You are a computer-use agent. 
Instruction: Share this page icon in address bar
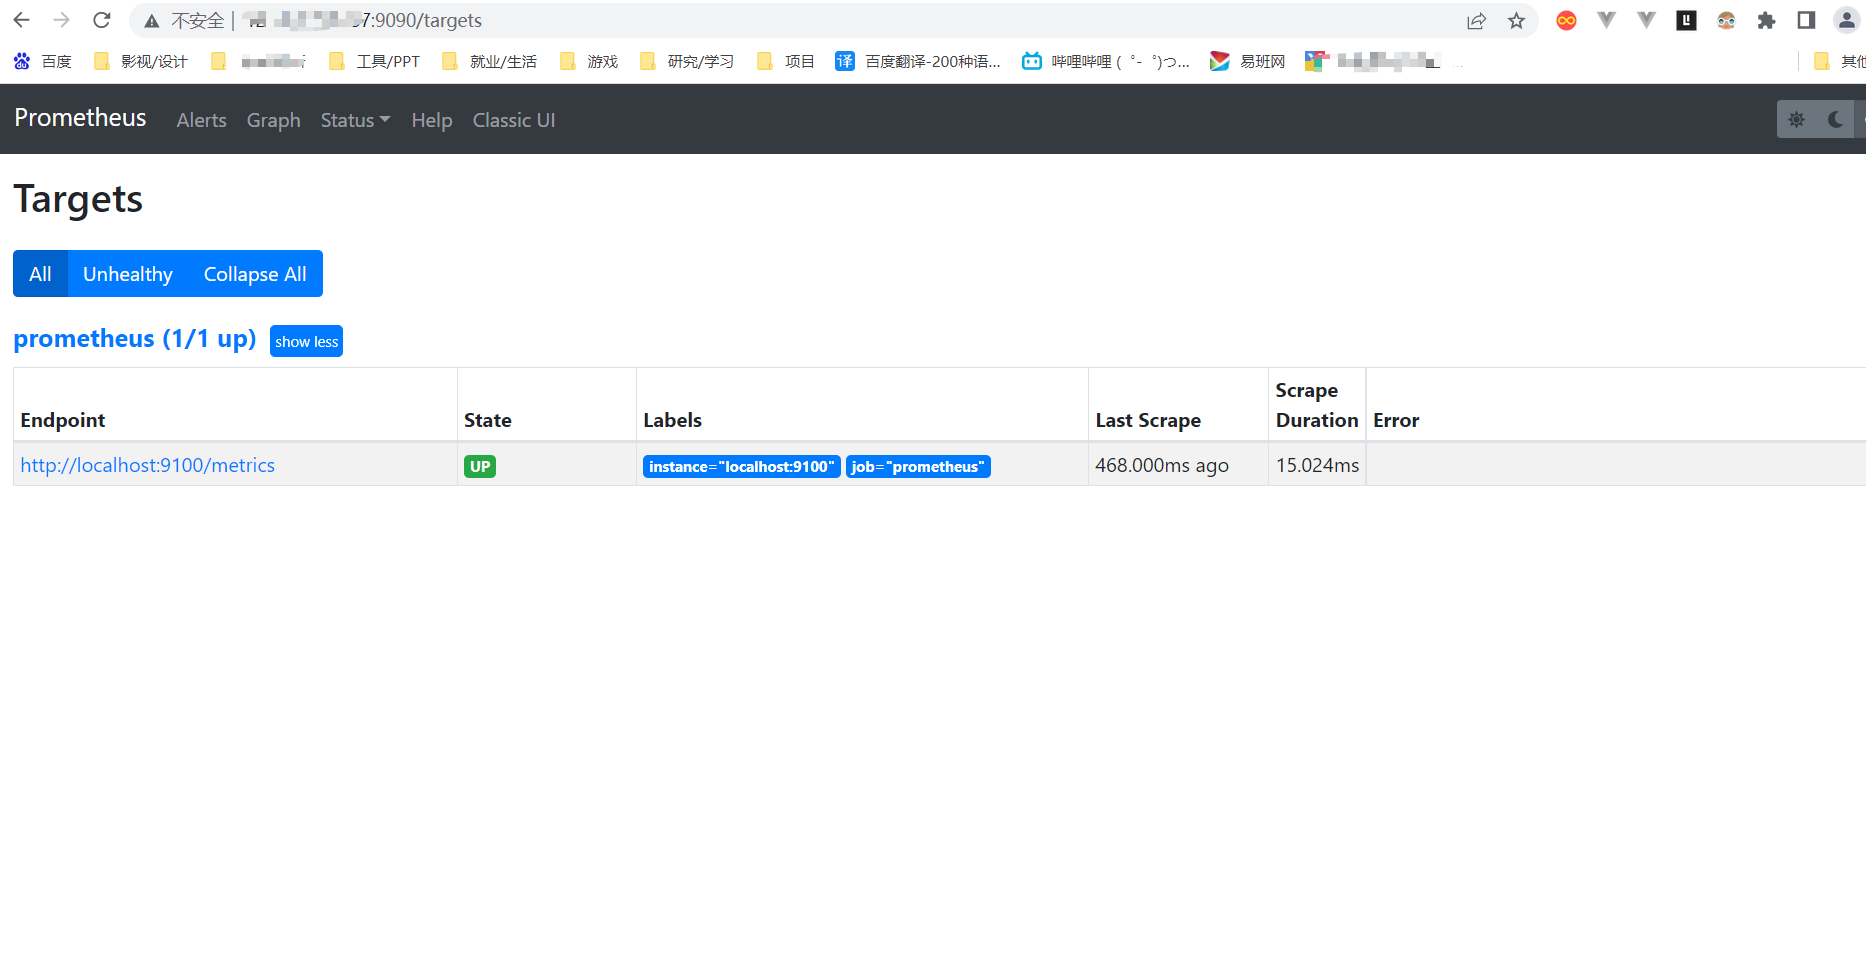tap(1476, 21)
